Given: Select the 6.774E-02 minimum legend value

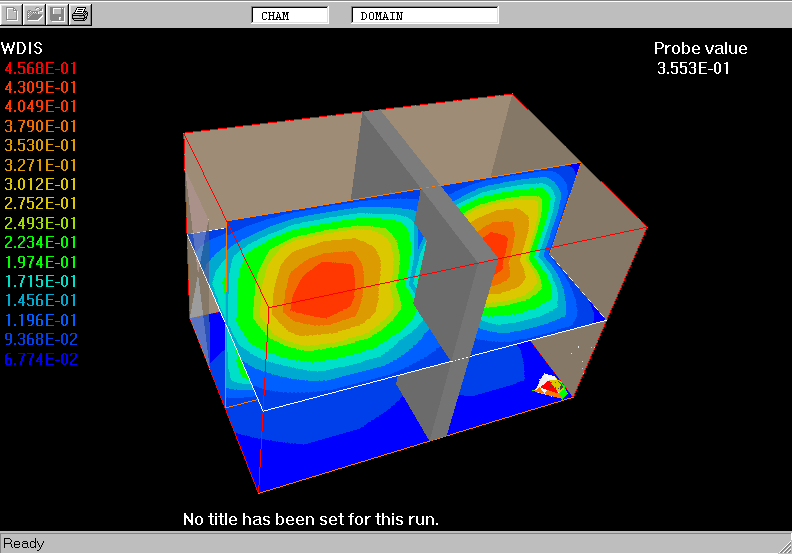Looking at the screenshot, I should [41, 359].
